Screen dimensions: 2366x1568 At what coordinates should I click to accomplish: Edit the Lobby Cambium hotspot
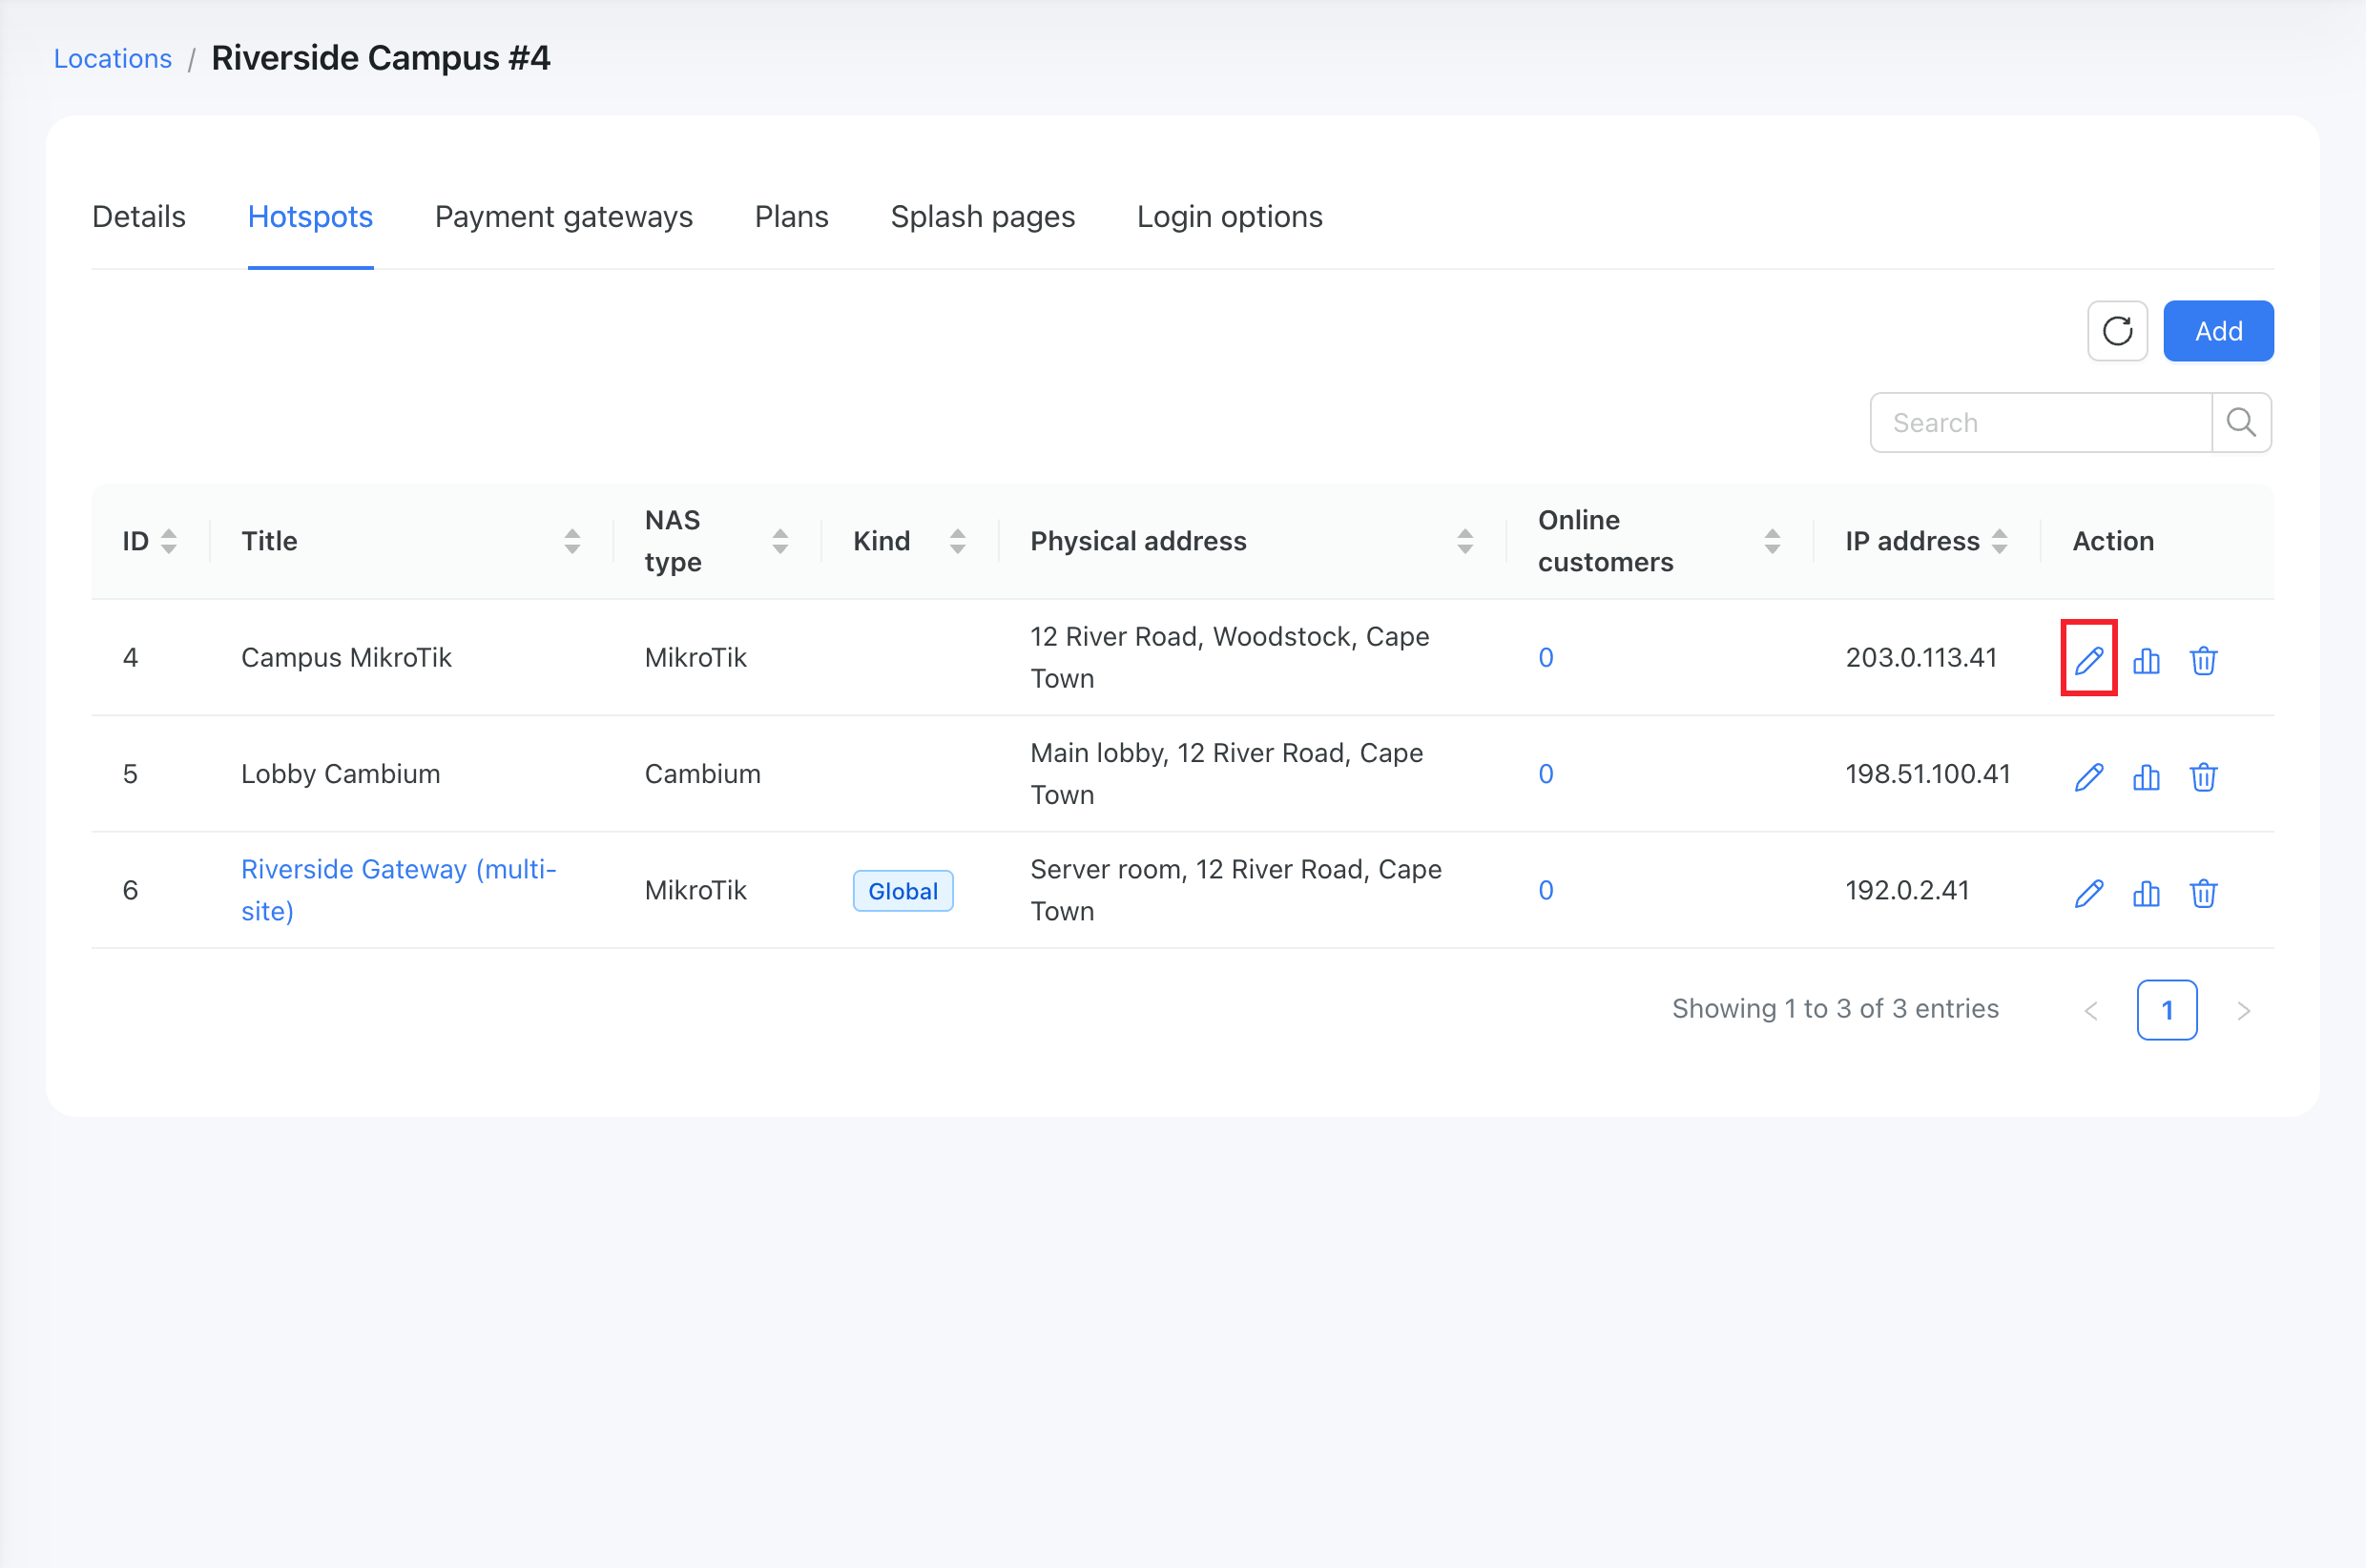tap(2088, 776)
